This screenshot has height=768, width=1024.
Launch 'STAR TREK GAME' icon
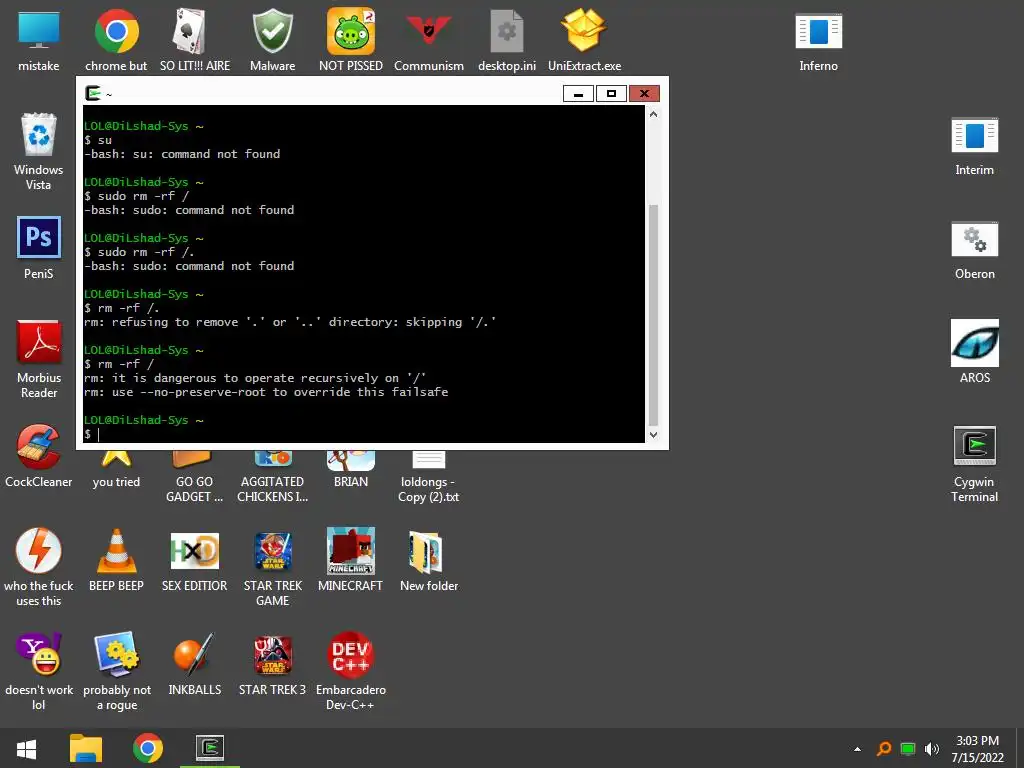click(272, 567)
